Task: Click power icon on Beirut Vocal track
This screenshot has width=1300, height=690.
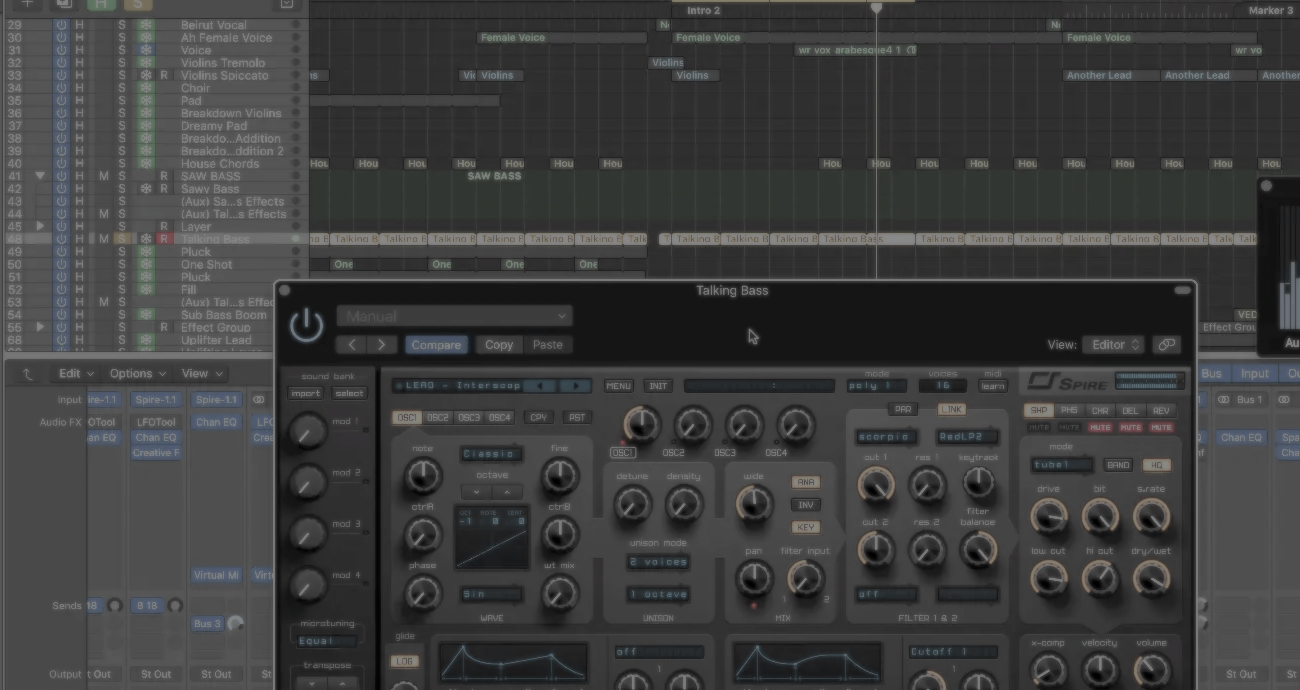Action: [61, 25]
